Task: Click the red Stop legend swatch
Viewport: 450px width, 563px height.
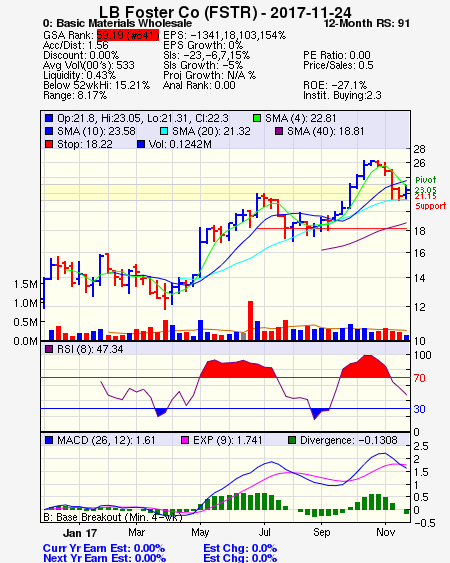Action: click(49, 144)
